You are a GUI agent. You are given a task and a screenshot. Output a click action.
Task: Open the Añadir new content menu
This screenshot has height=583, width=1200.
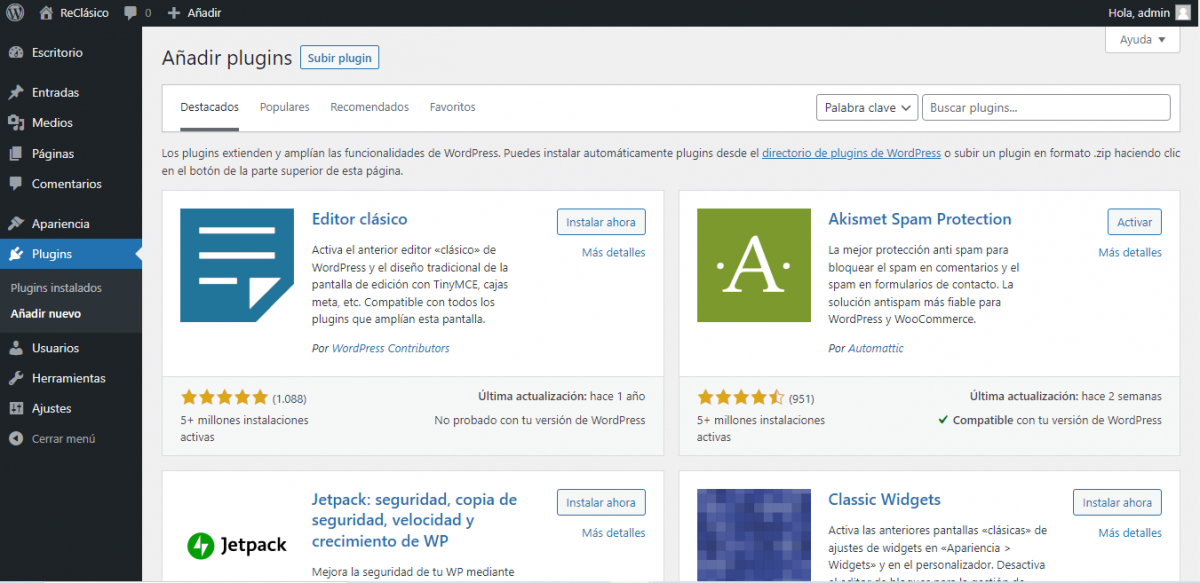[x=194, y=13]
